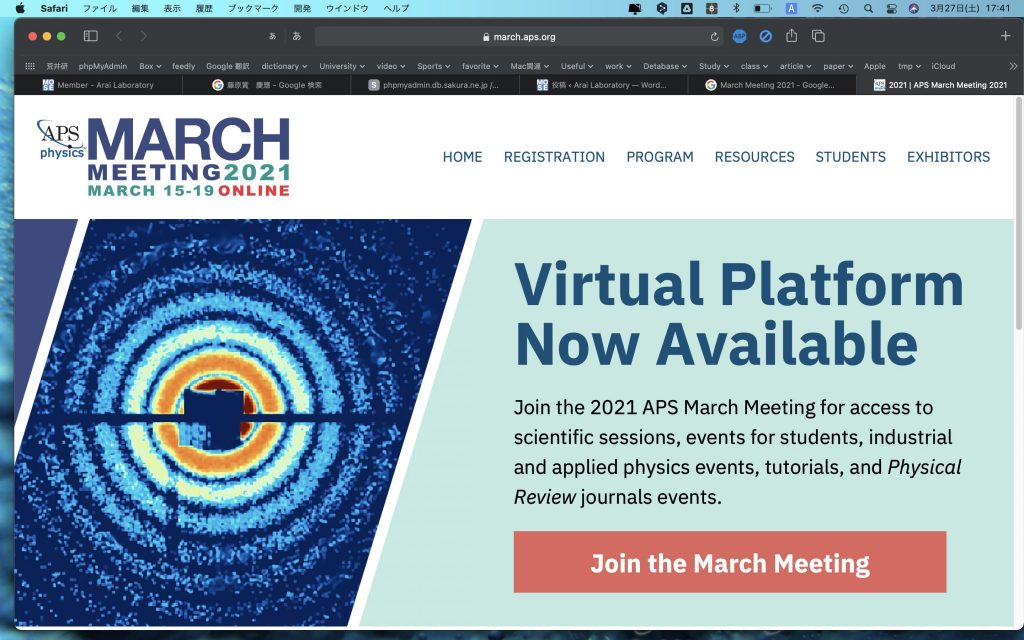Show the tab overview
The image size is (1024, 640).
tap(818, 36)
